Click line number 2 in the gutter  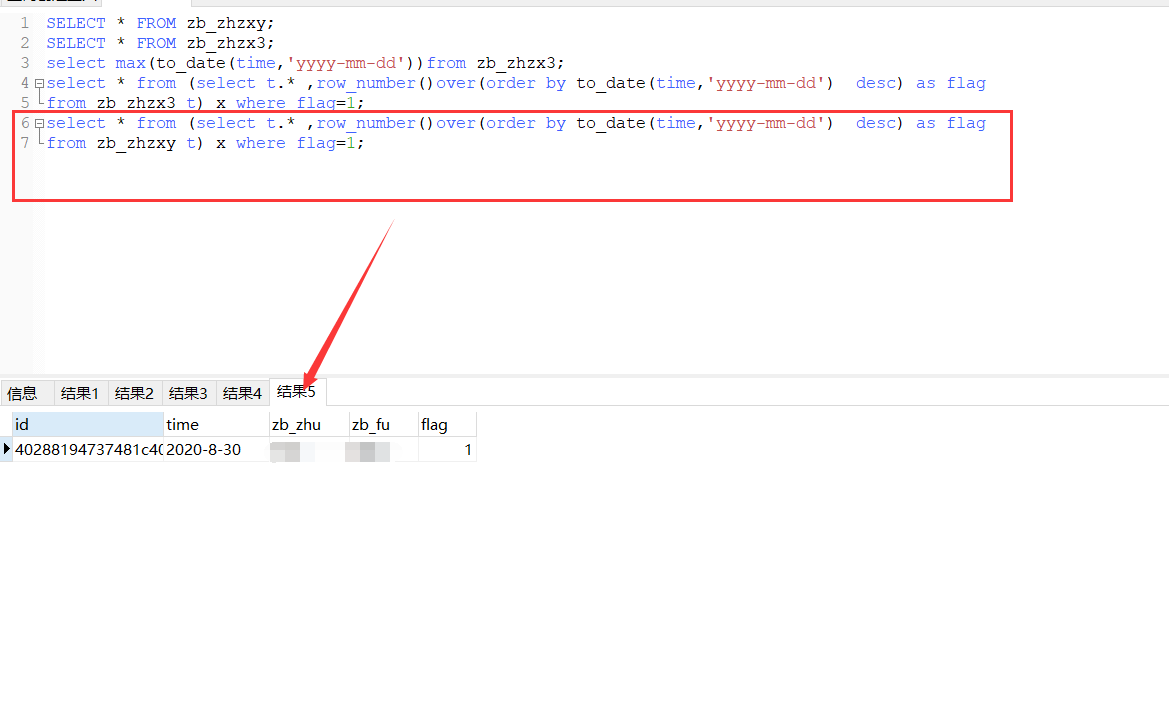[x=25, y=43]
